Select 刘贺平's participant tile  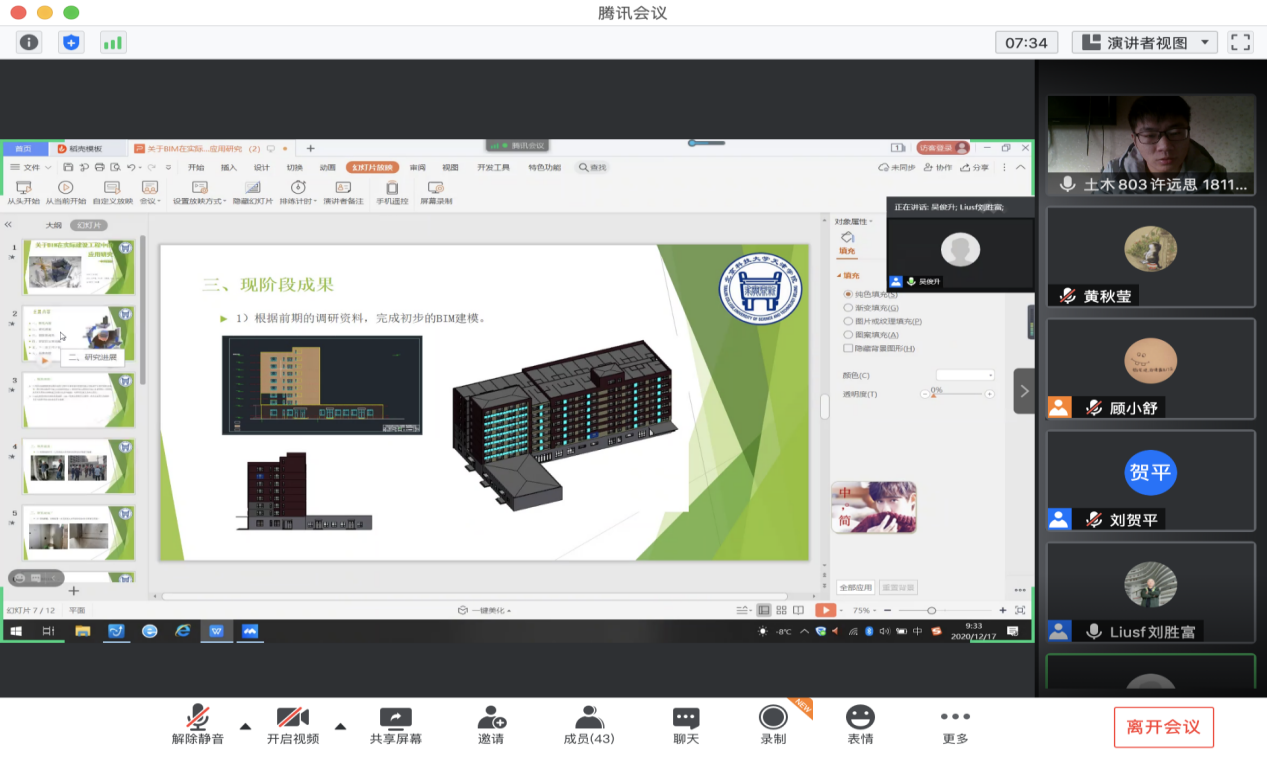(1150, 480)
